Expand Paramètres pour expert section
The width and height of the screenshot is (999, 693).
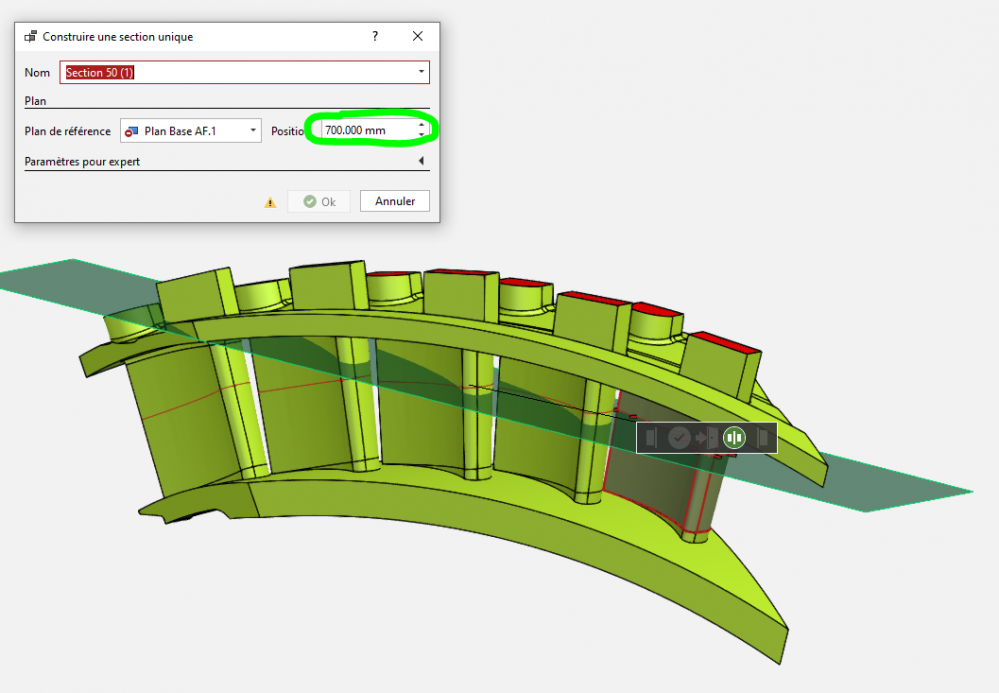[421, 161]
